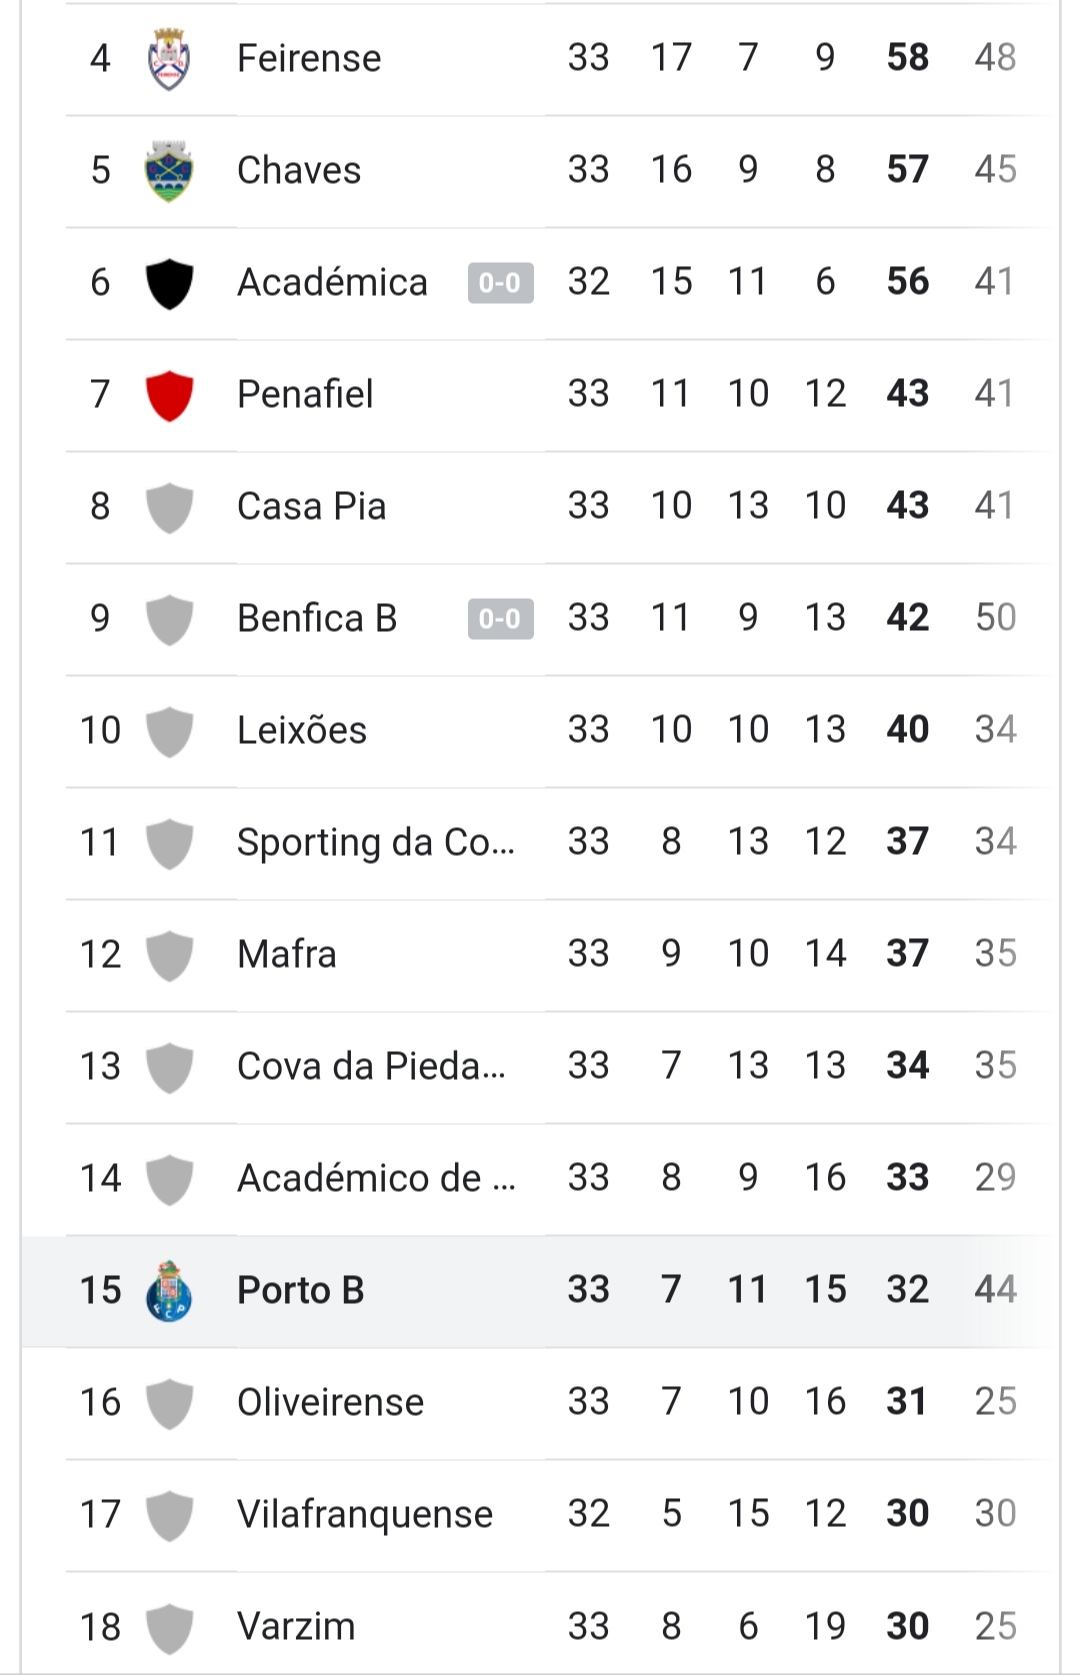1080x1675 pixels.
Task: Select the highlighted Porto B row
Action: [540, 1291]
